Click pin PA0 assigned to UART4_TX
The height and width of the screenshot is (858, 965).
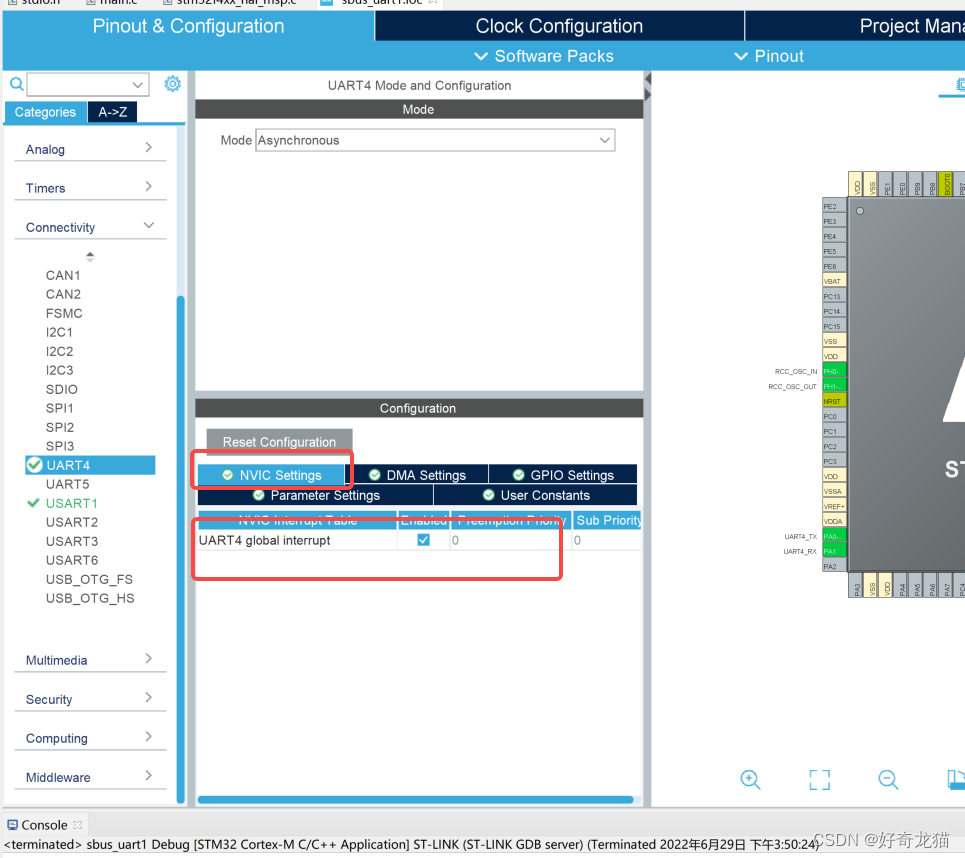click(834, 536)
